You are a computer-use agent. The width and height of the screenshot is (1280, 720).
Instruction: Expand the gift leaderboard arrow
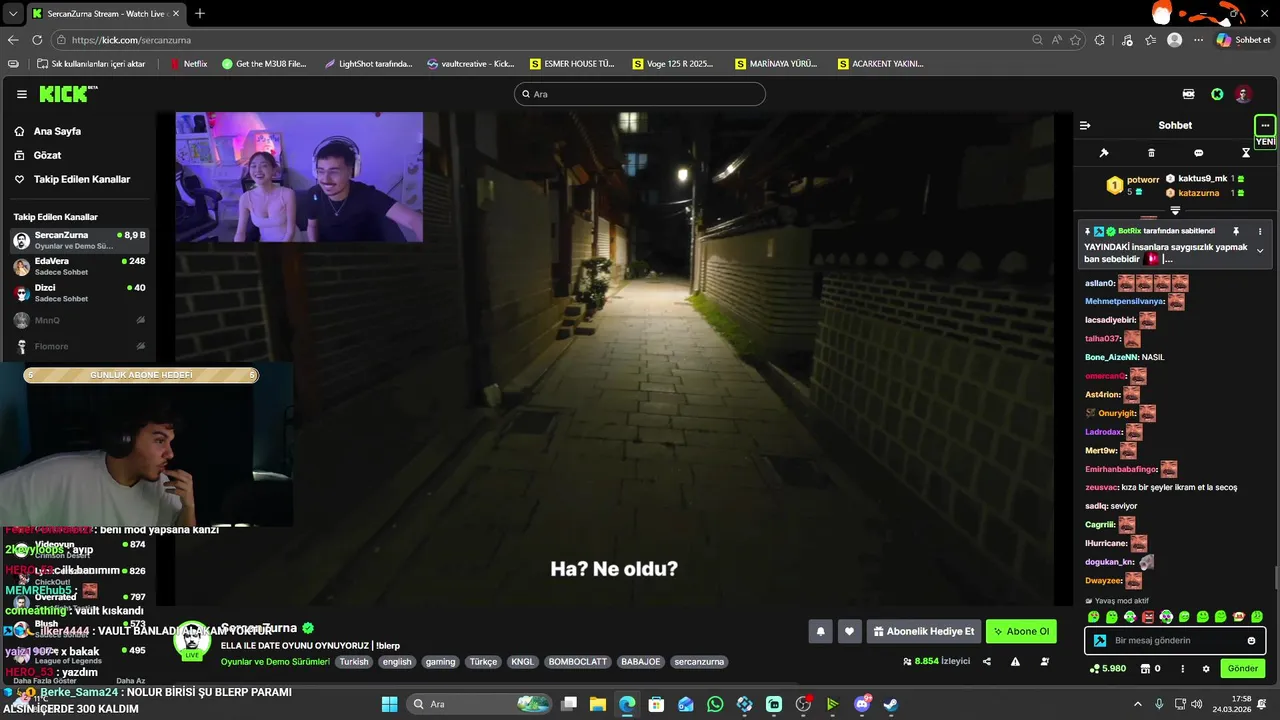click(x=1175, y=211)
